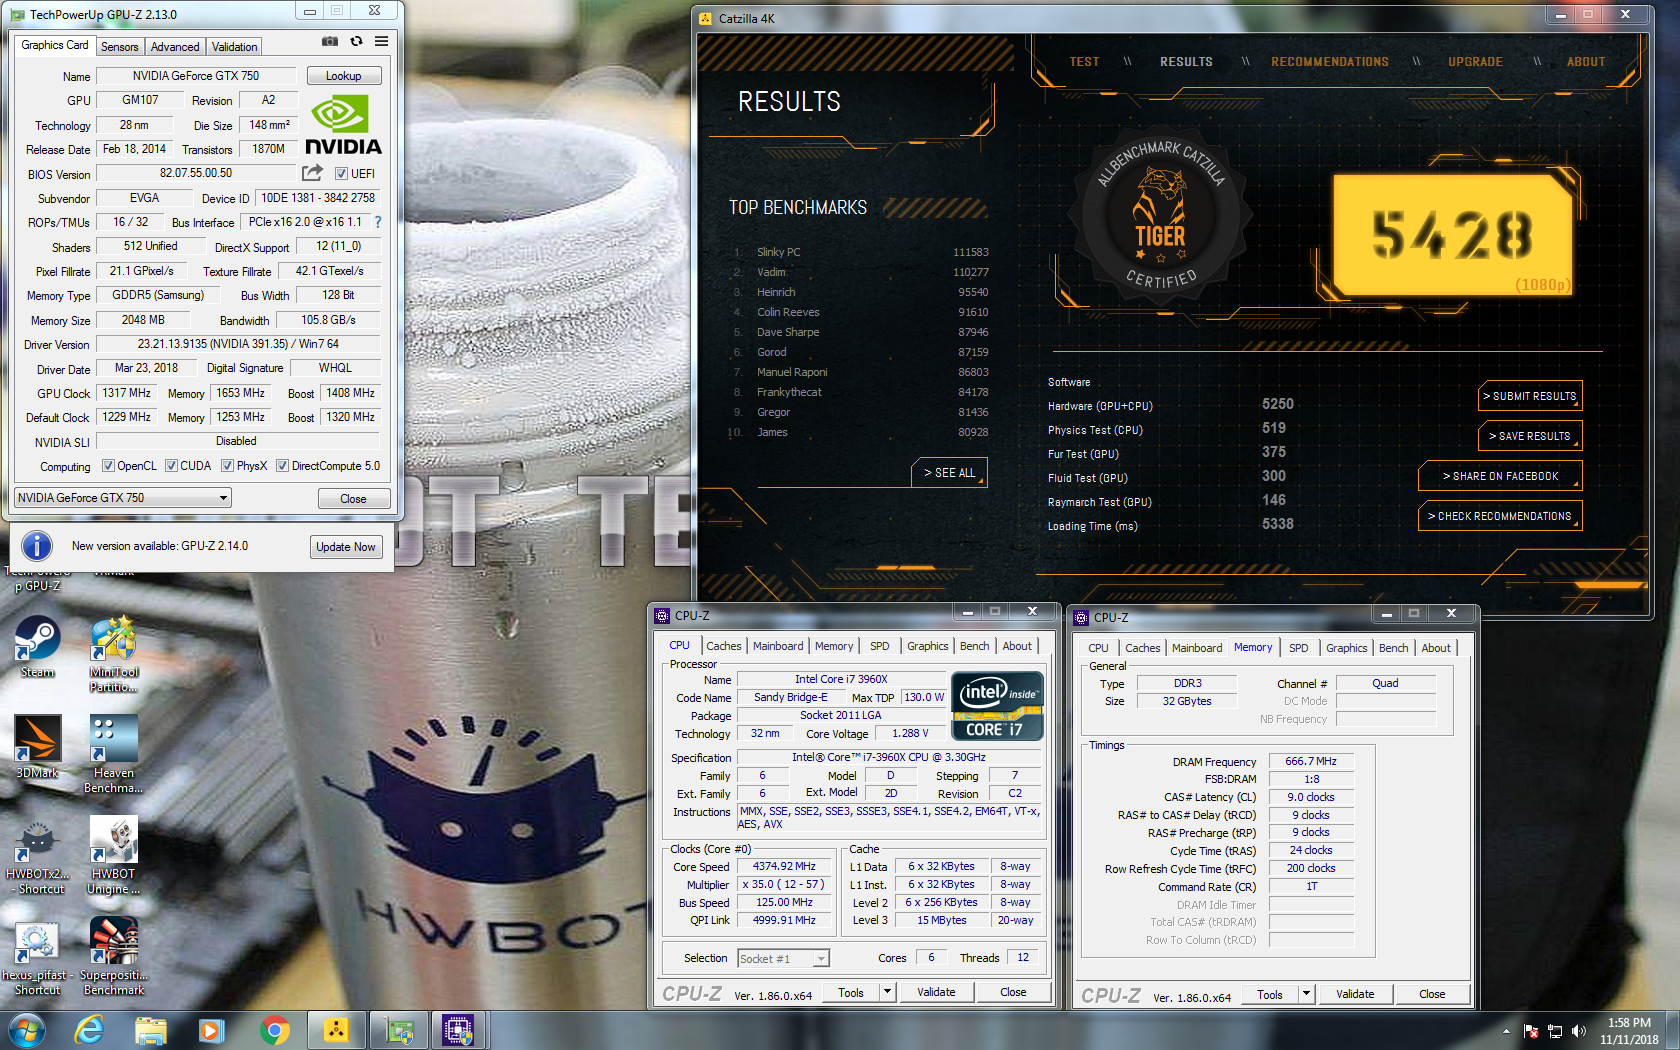
Task: Click the Multiplier value field x 35.0
Action: click(783, 884)
